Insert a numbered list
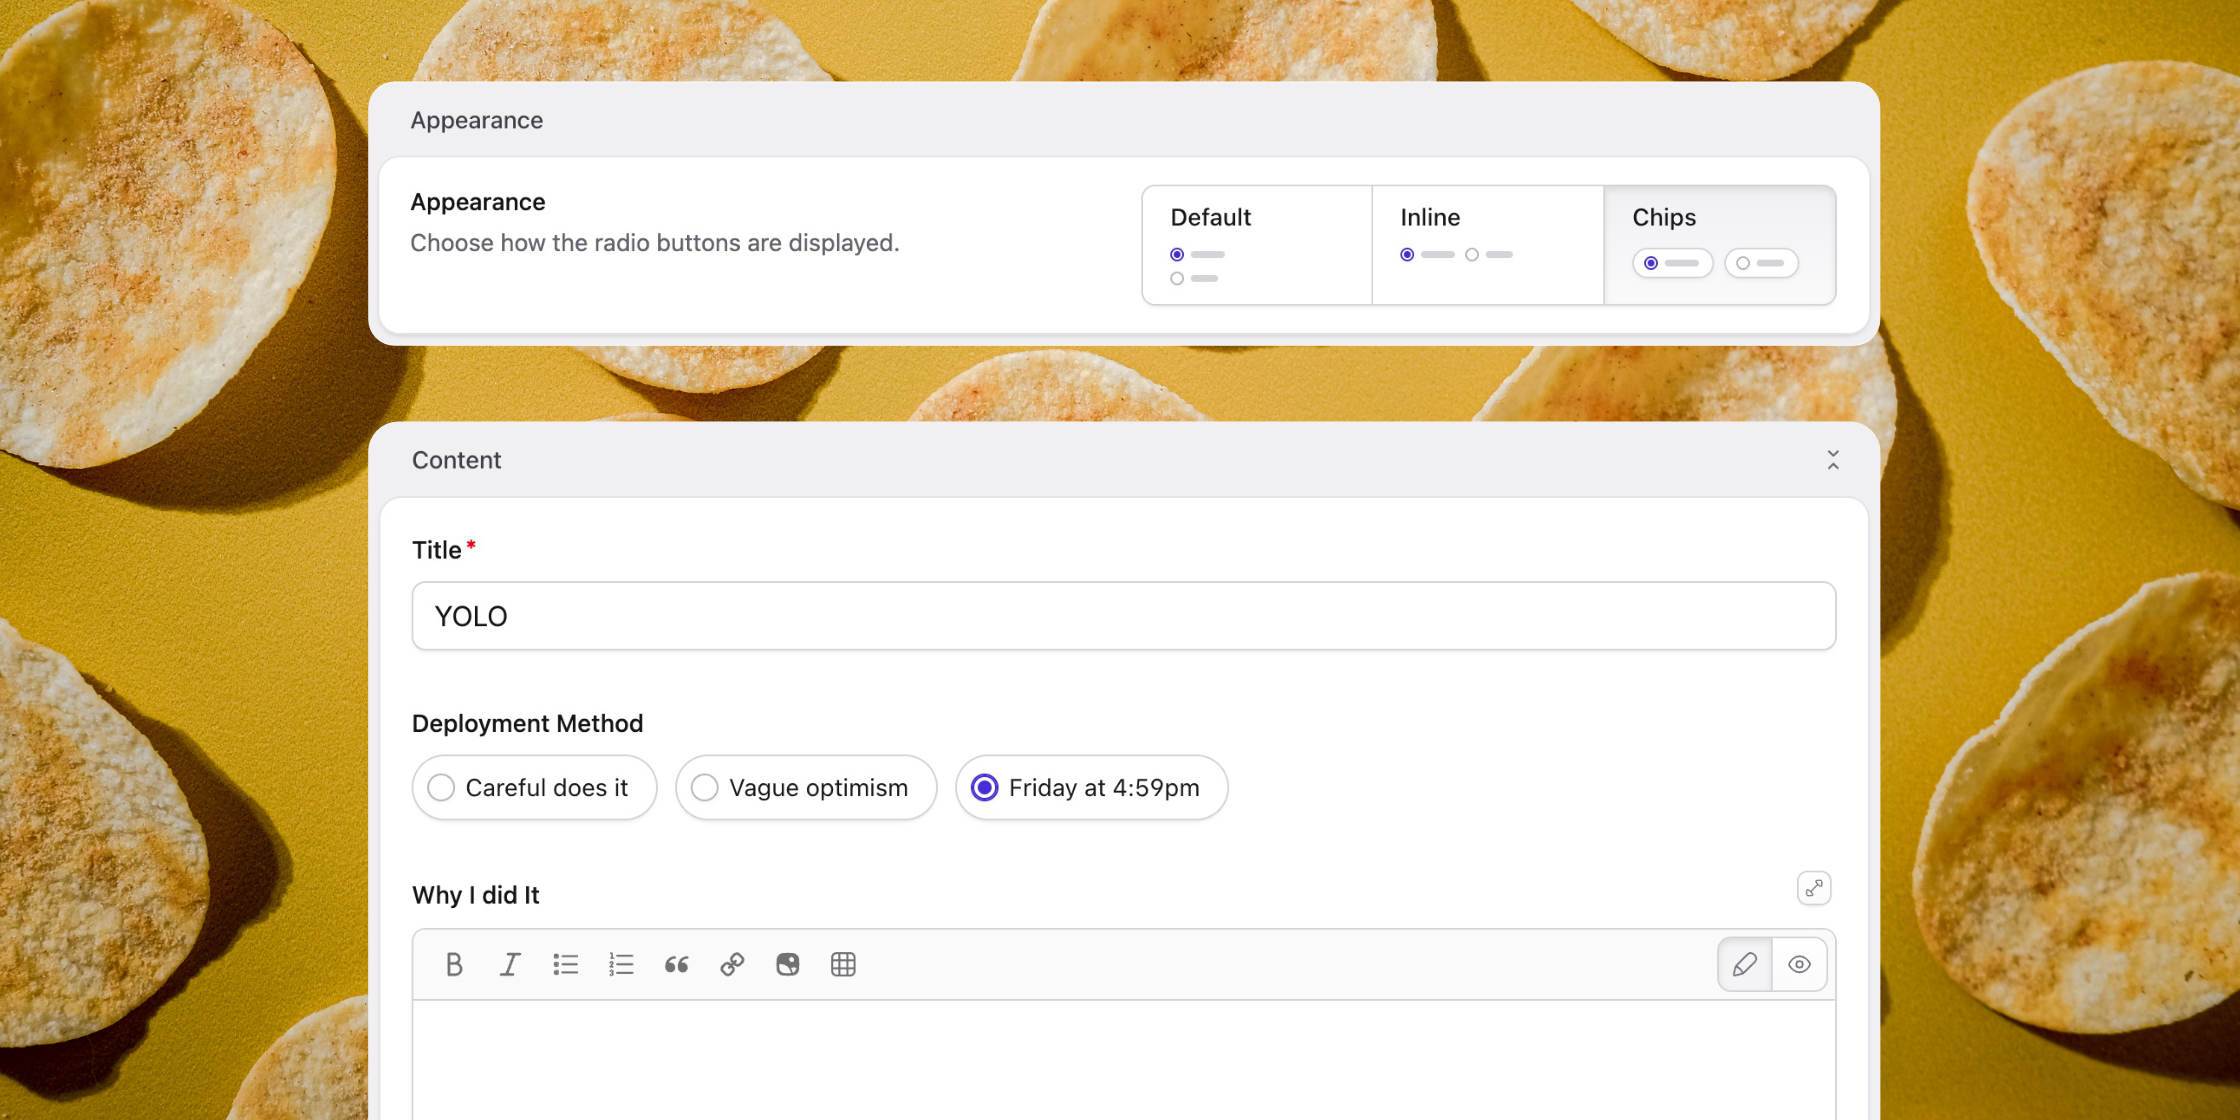 point(621,964)
